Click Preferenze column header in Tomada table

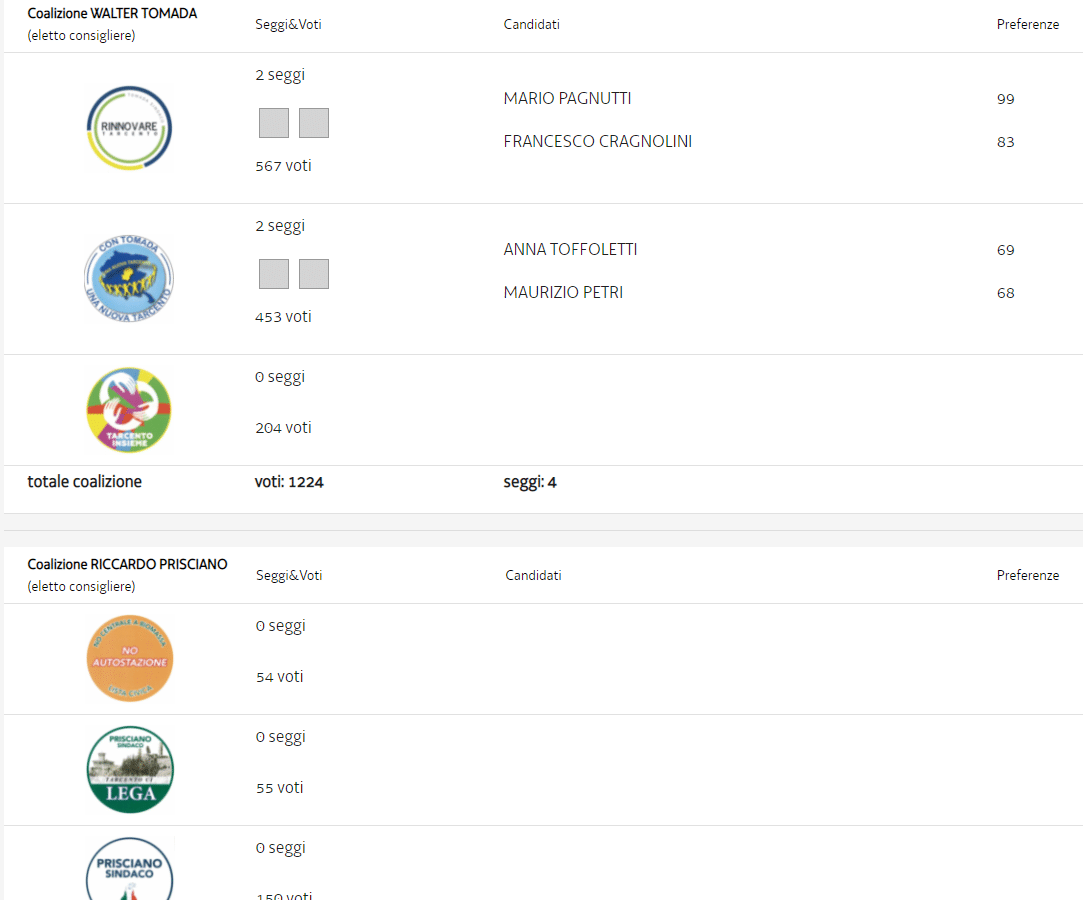coord(1027,25)
